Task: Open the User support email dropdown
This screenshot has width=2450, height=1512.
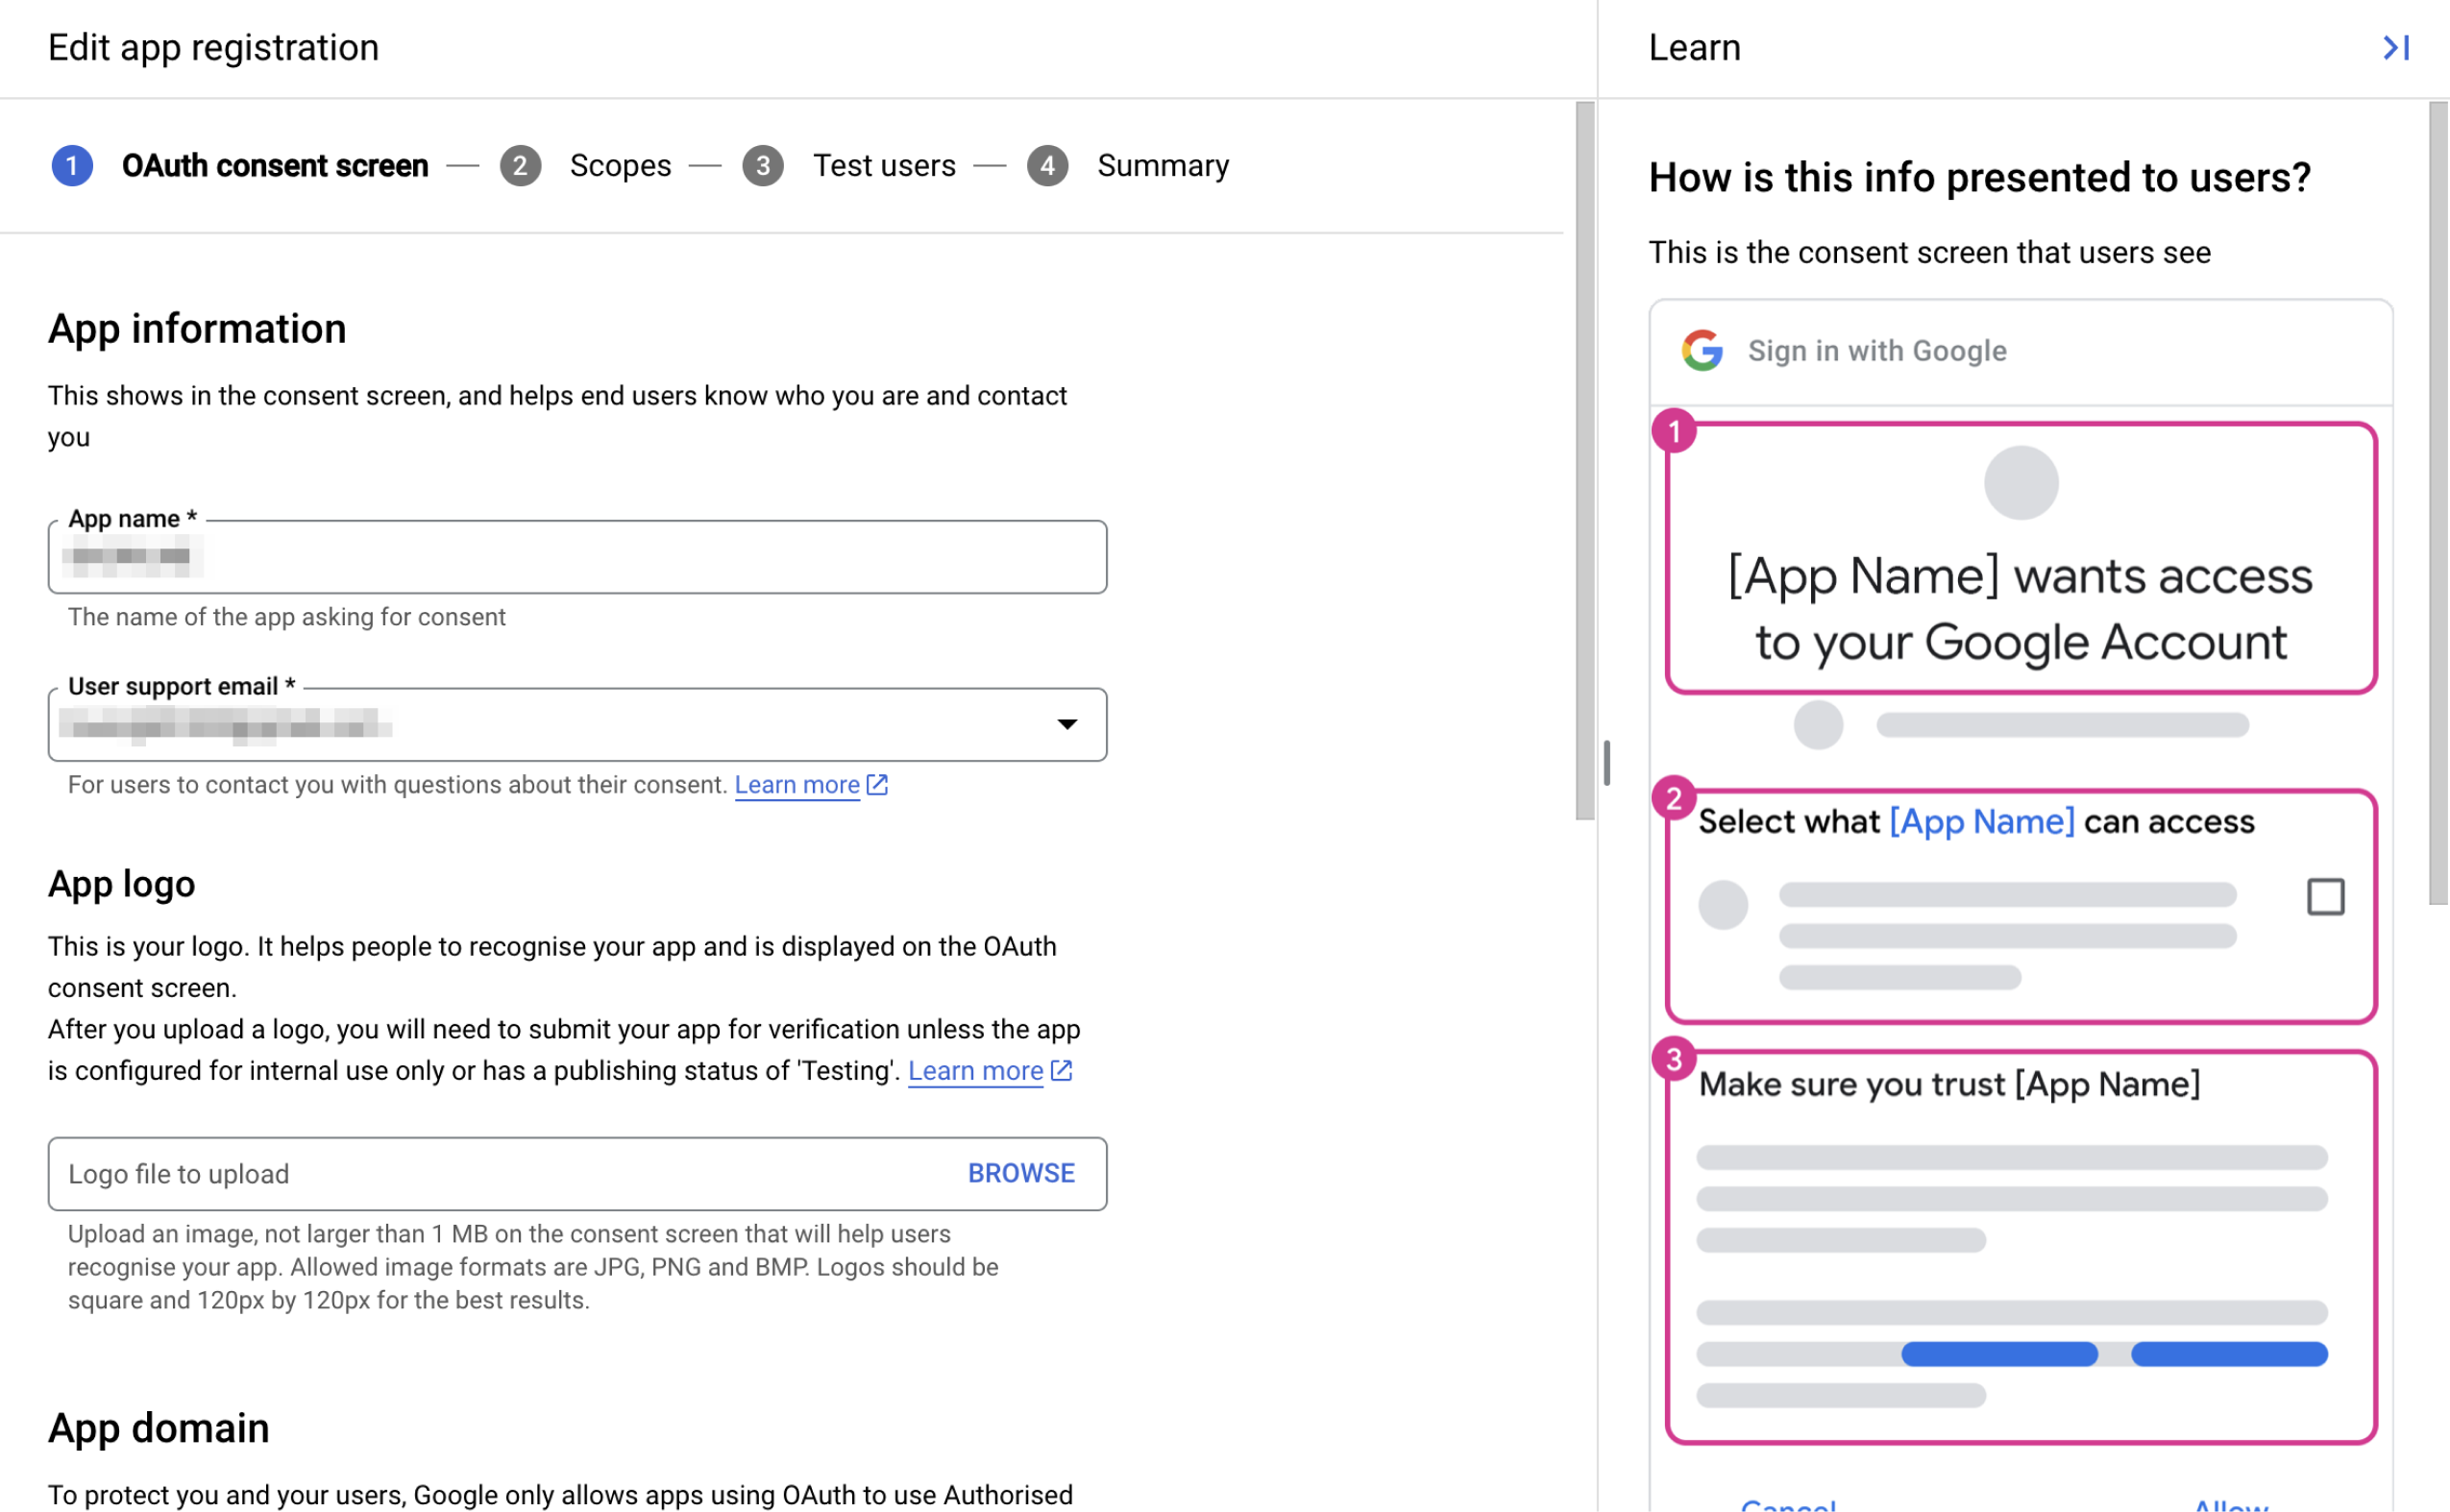Action: (1067, 724)
